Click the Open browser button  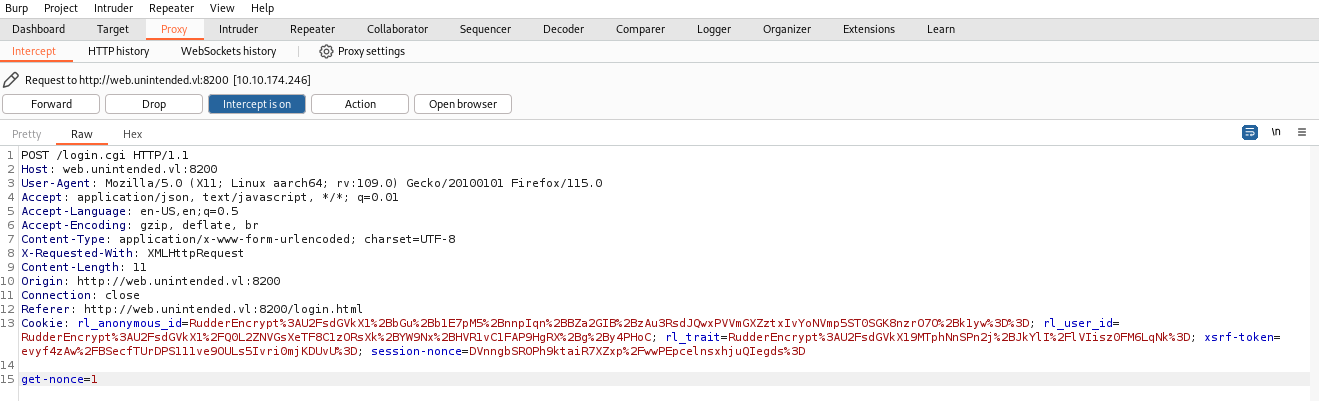pyautogui.click(x=463, y=104)
